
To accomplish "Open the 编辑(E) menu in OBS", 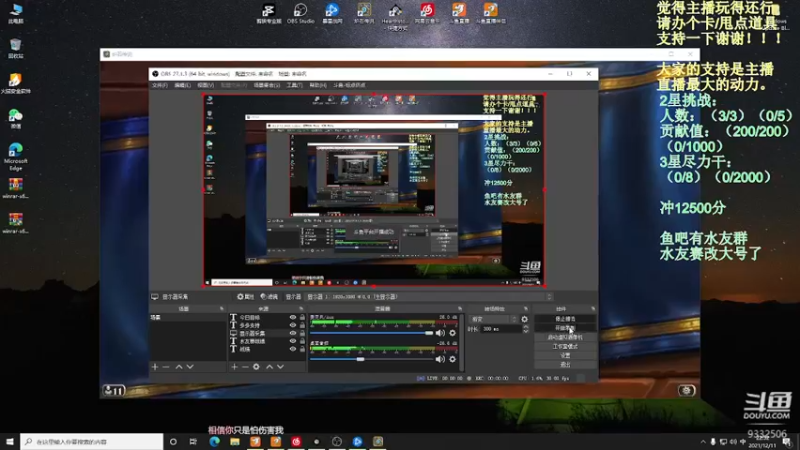I will click(182, 85).
